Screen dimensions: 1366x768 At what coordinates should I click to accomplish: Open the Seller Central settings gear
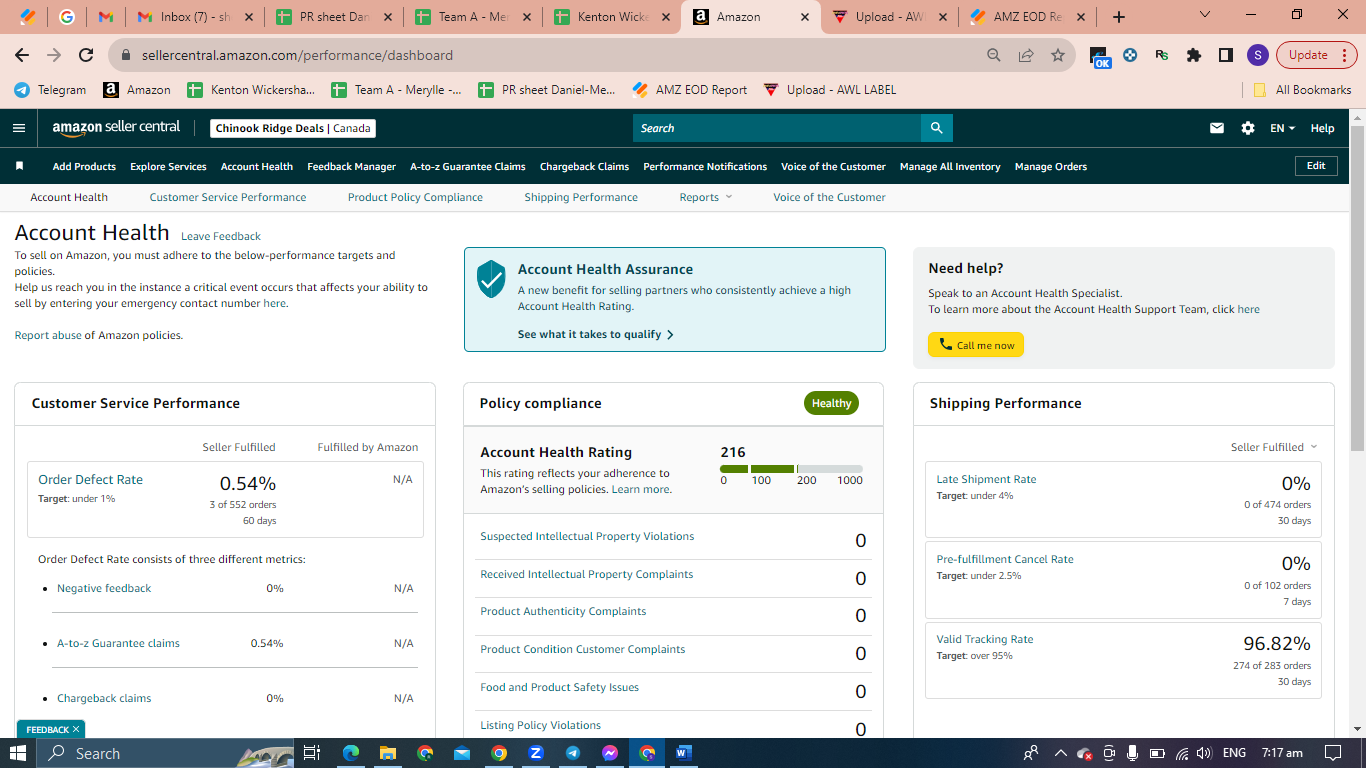coord(1248,128)
